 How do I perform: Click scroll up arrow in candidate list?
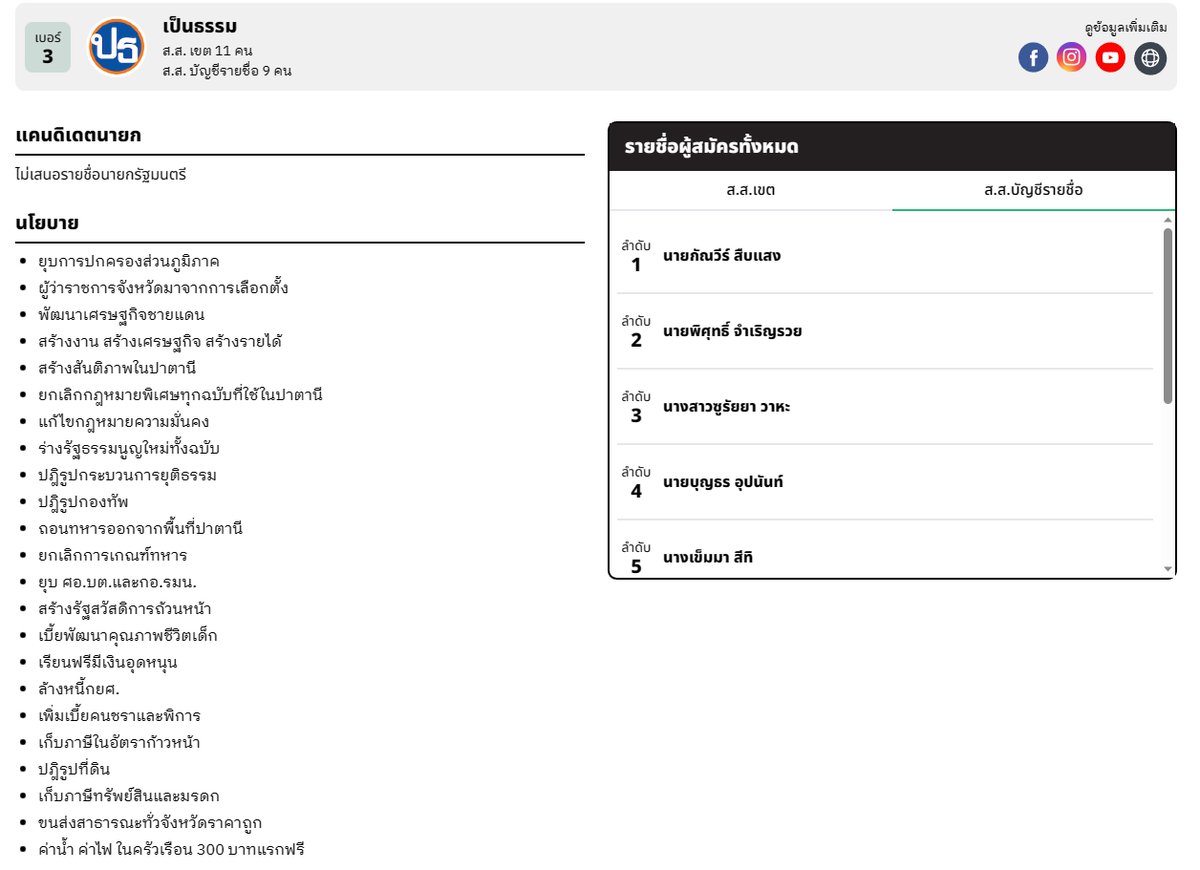(1168, 219)
